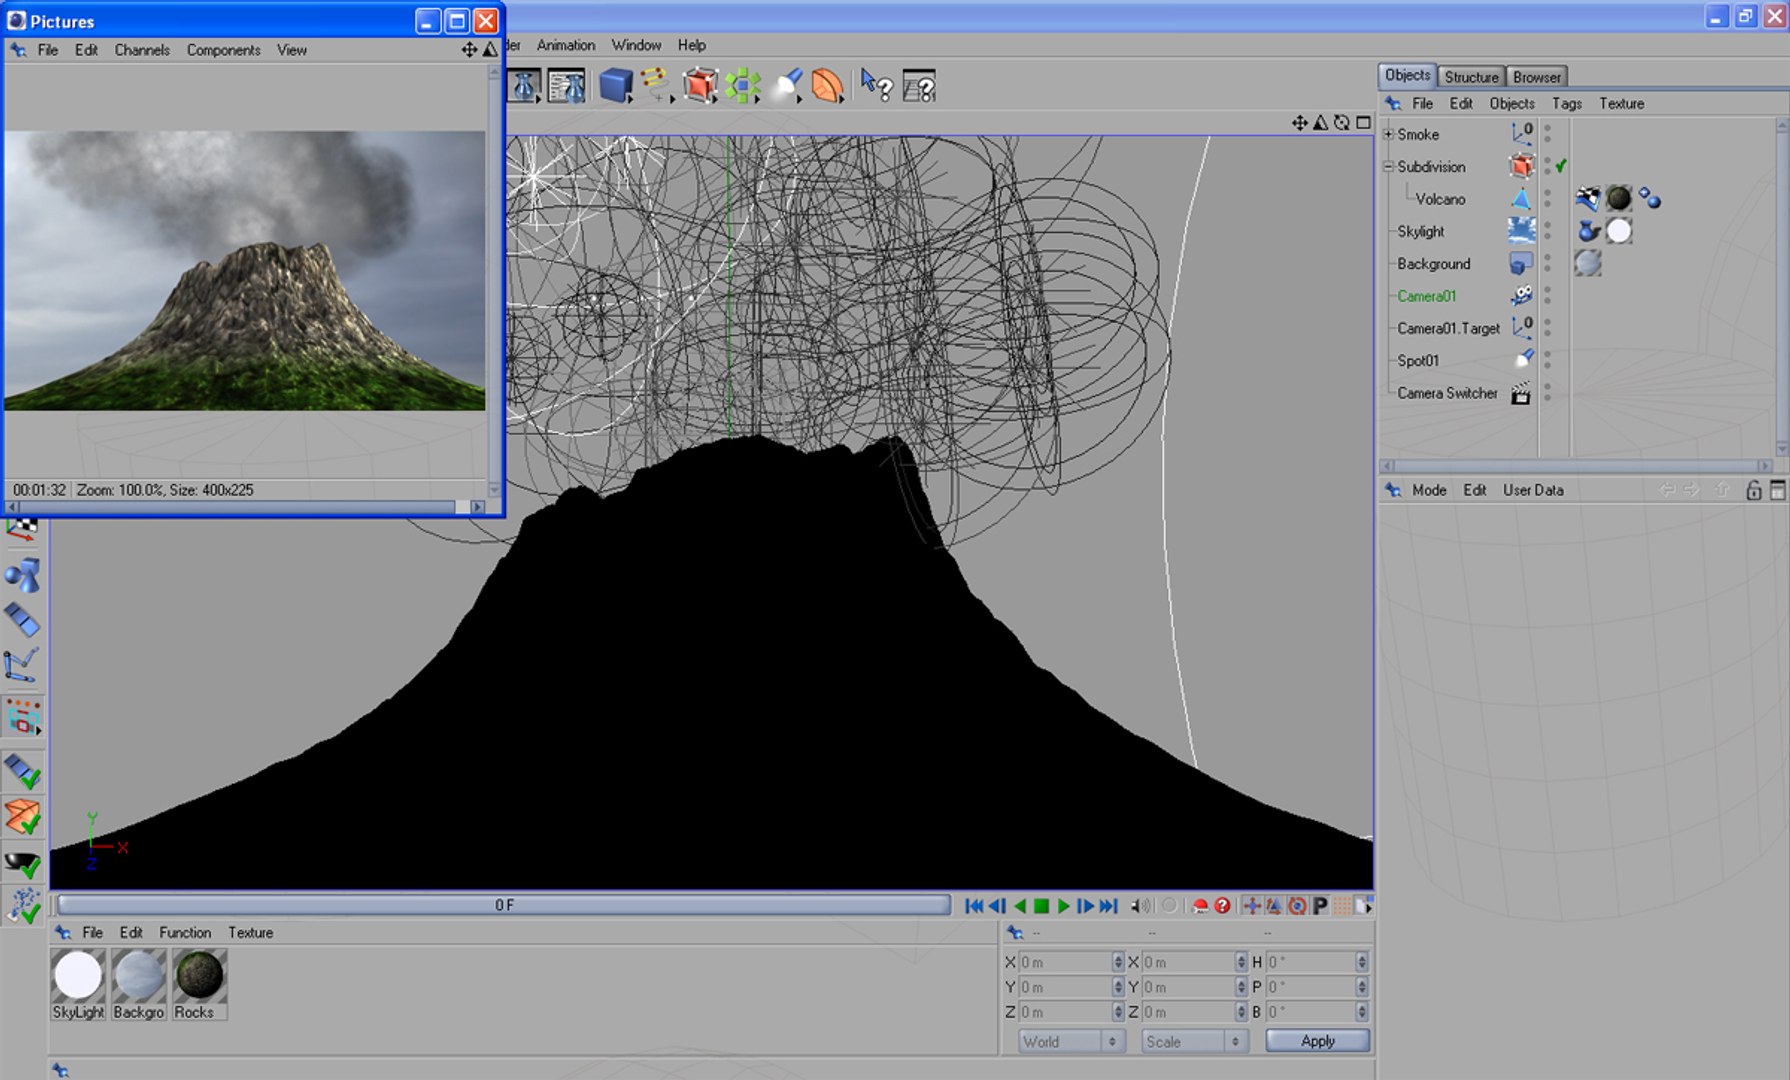Toggle the position key recording button
Screen dimensions: 1790x1080
click(1251, 906)
